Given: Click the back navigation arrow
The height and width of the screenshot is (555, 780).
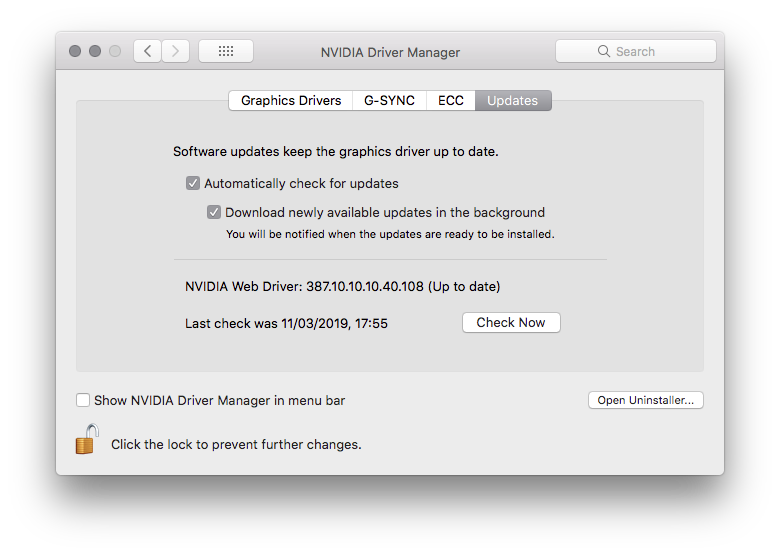Looking at the screenshot, I should tap(147, 51).
